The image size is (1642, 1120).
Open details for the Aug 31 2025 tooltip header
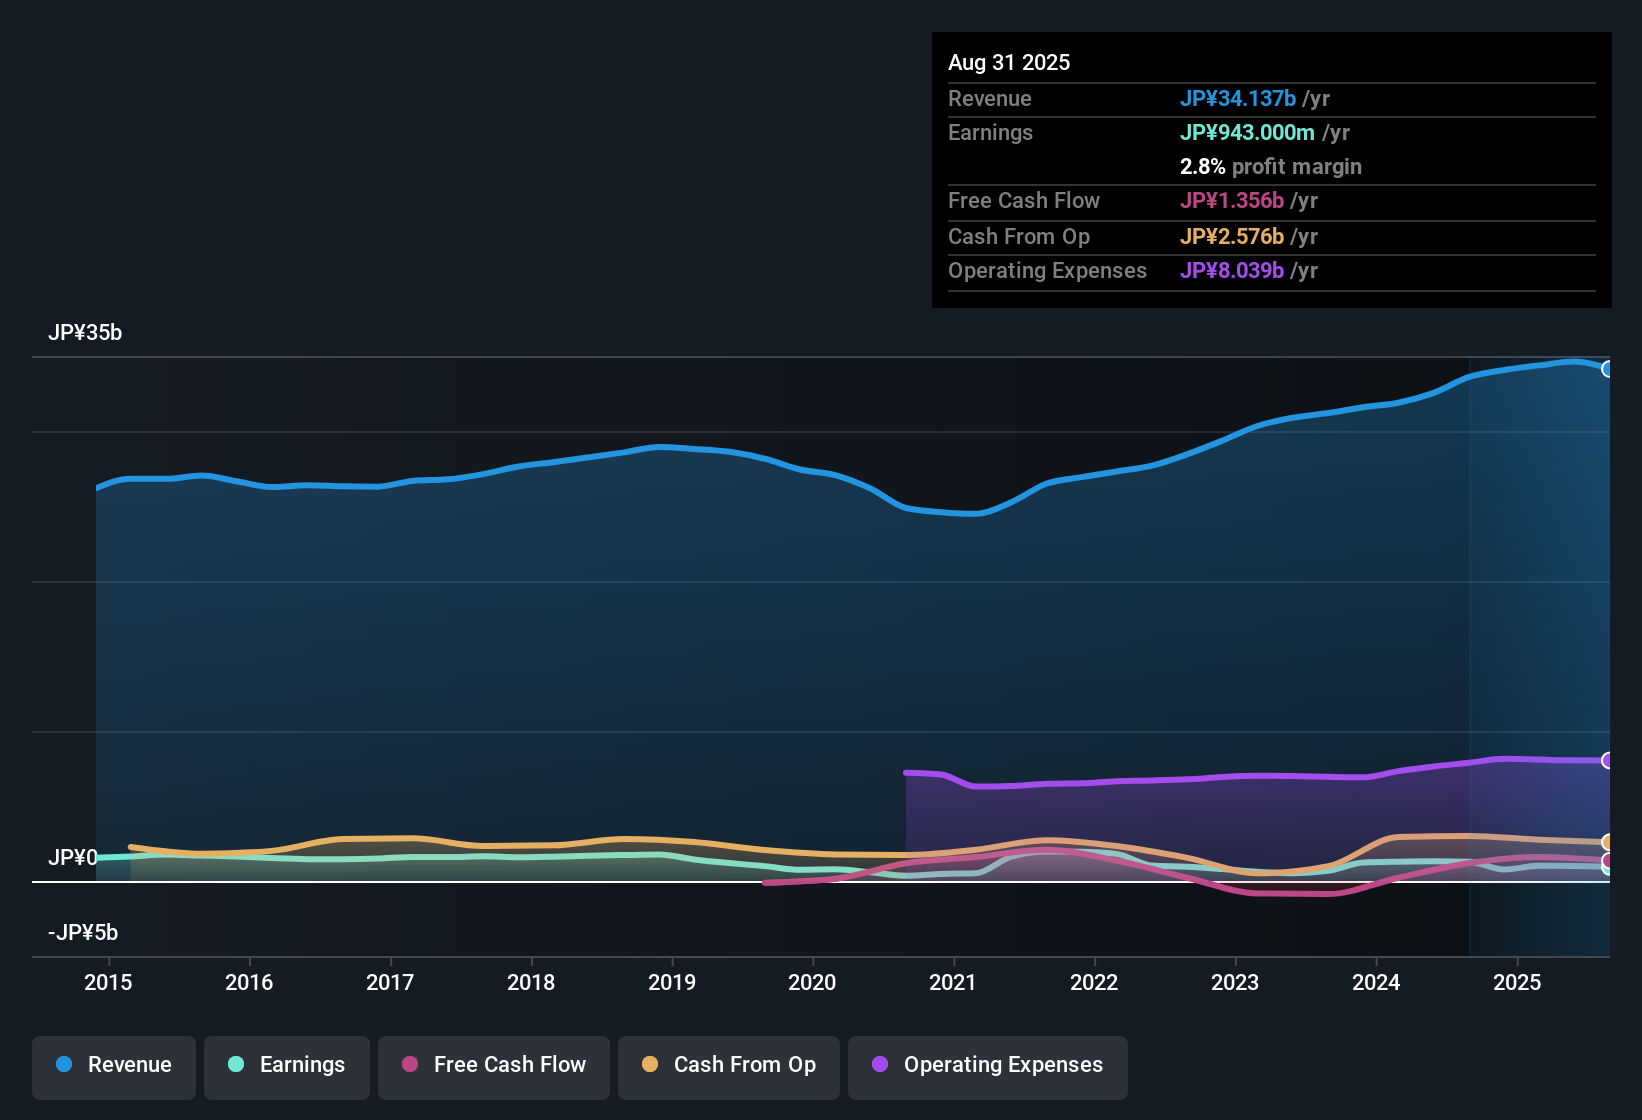pos(1009,62)
